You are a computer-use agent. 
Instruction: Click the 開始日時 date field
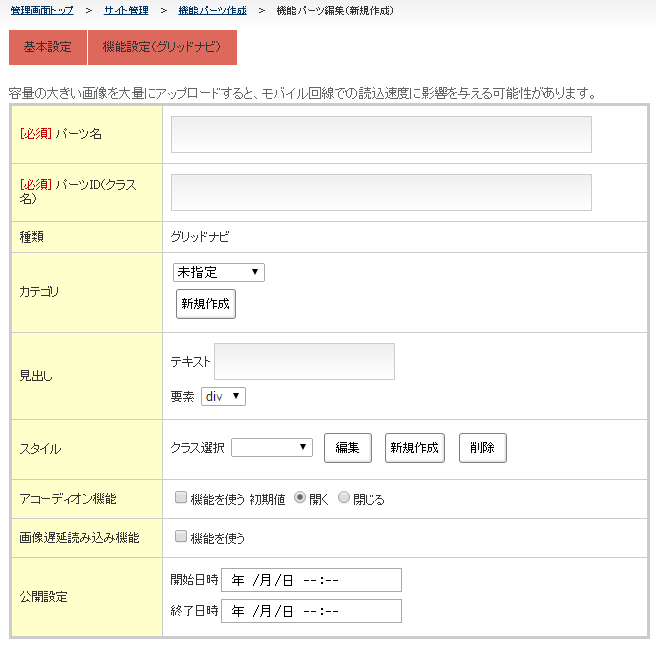point(311,580)
